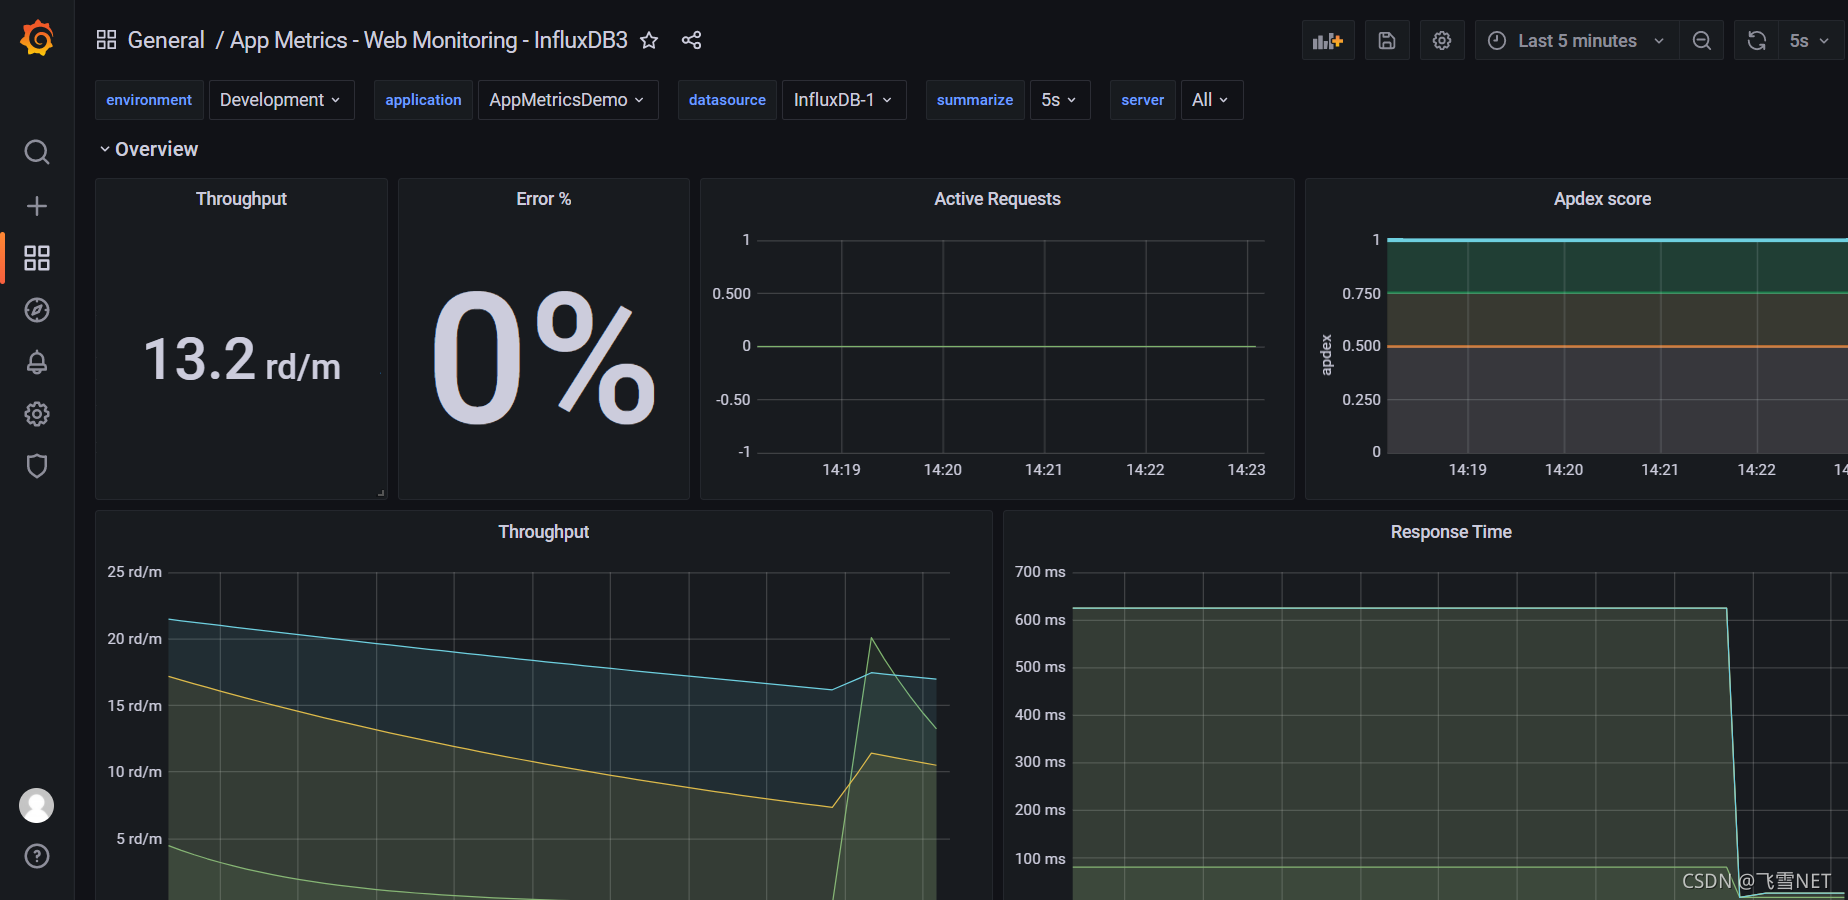The image size is (1848, 900).
Task: Open the Active Requests panel title menu
Action: tap(997, 199)
